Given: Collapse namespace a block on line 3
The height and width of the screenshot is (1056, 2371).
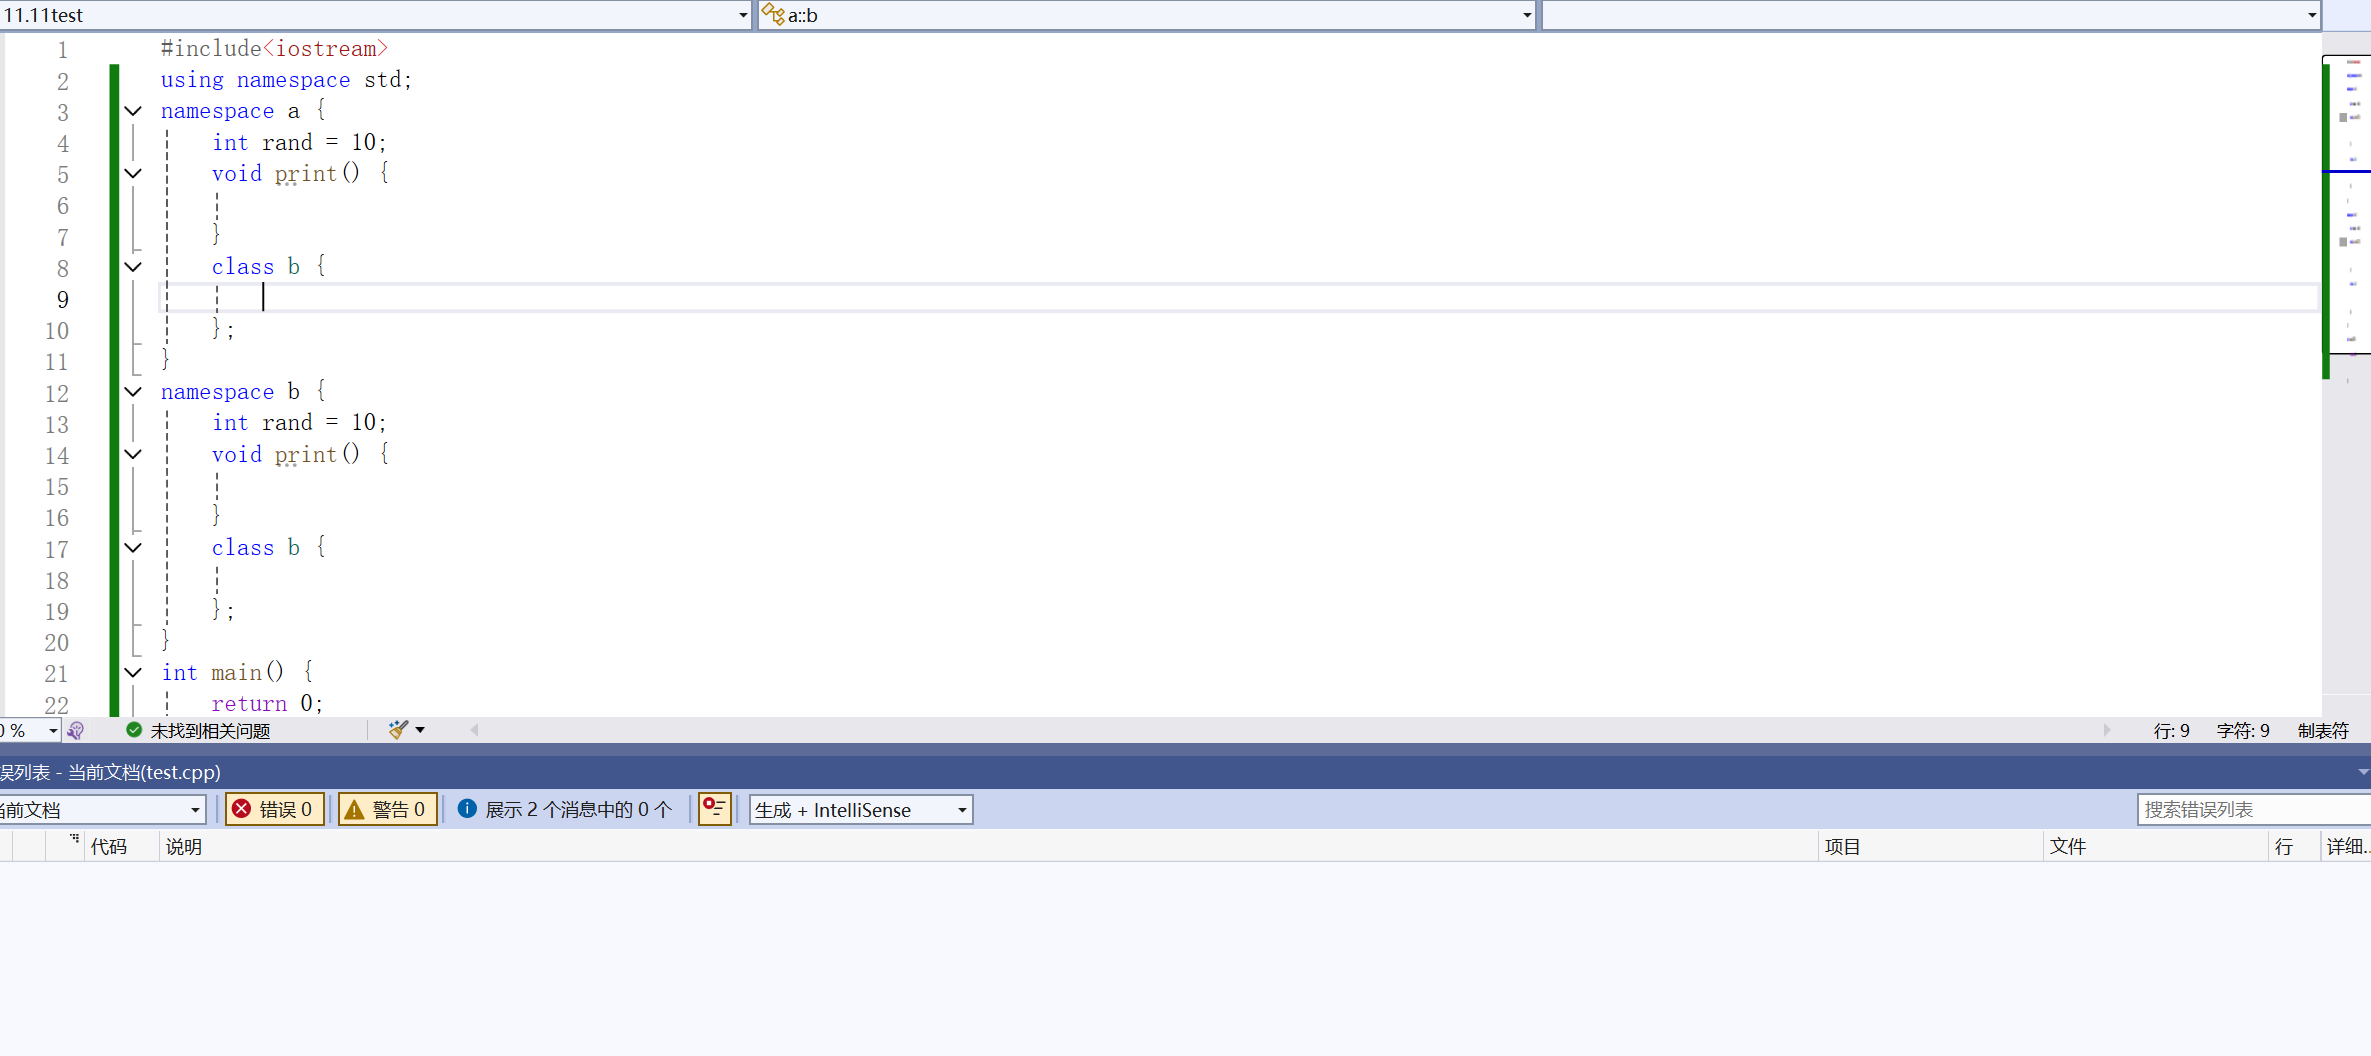Looking at the screenshot, I should coord(133,111).
